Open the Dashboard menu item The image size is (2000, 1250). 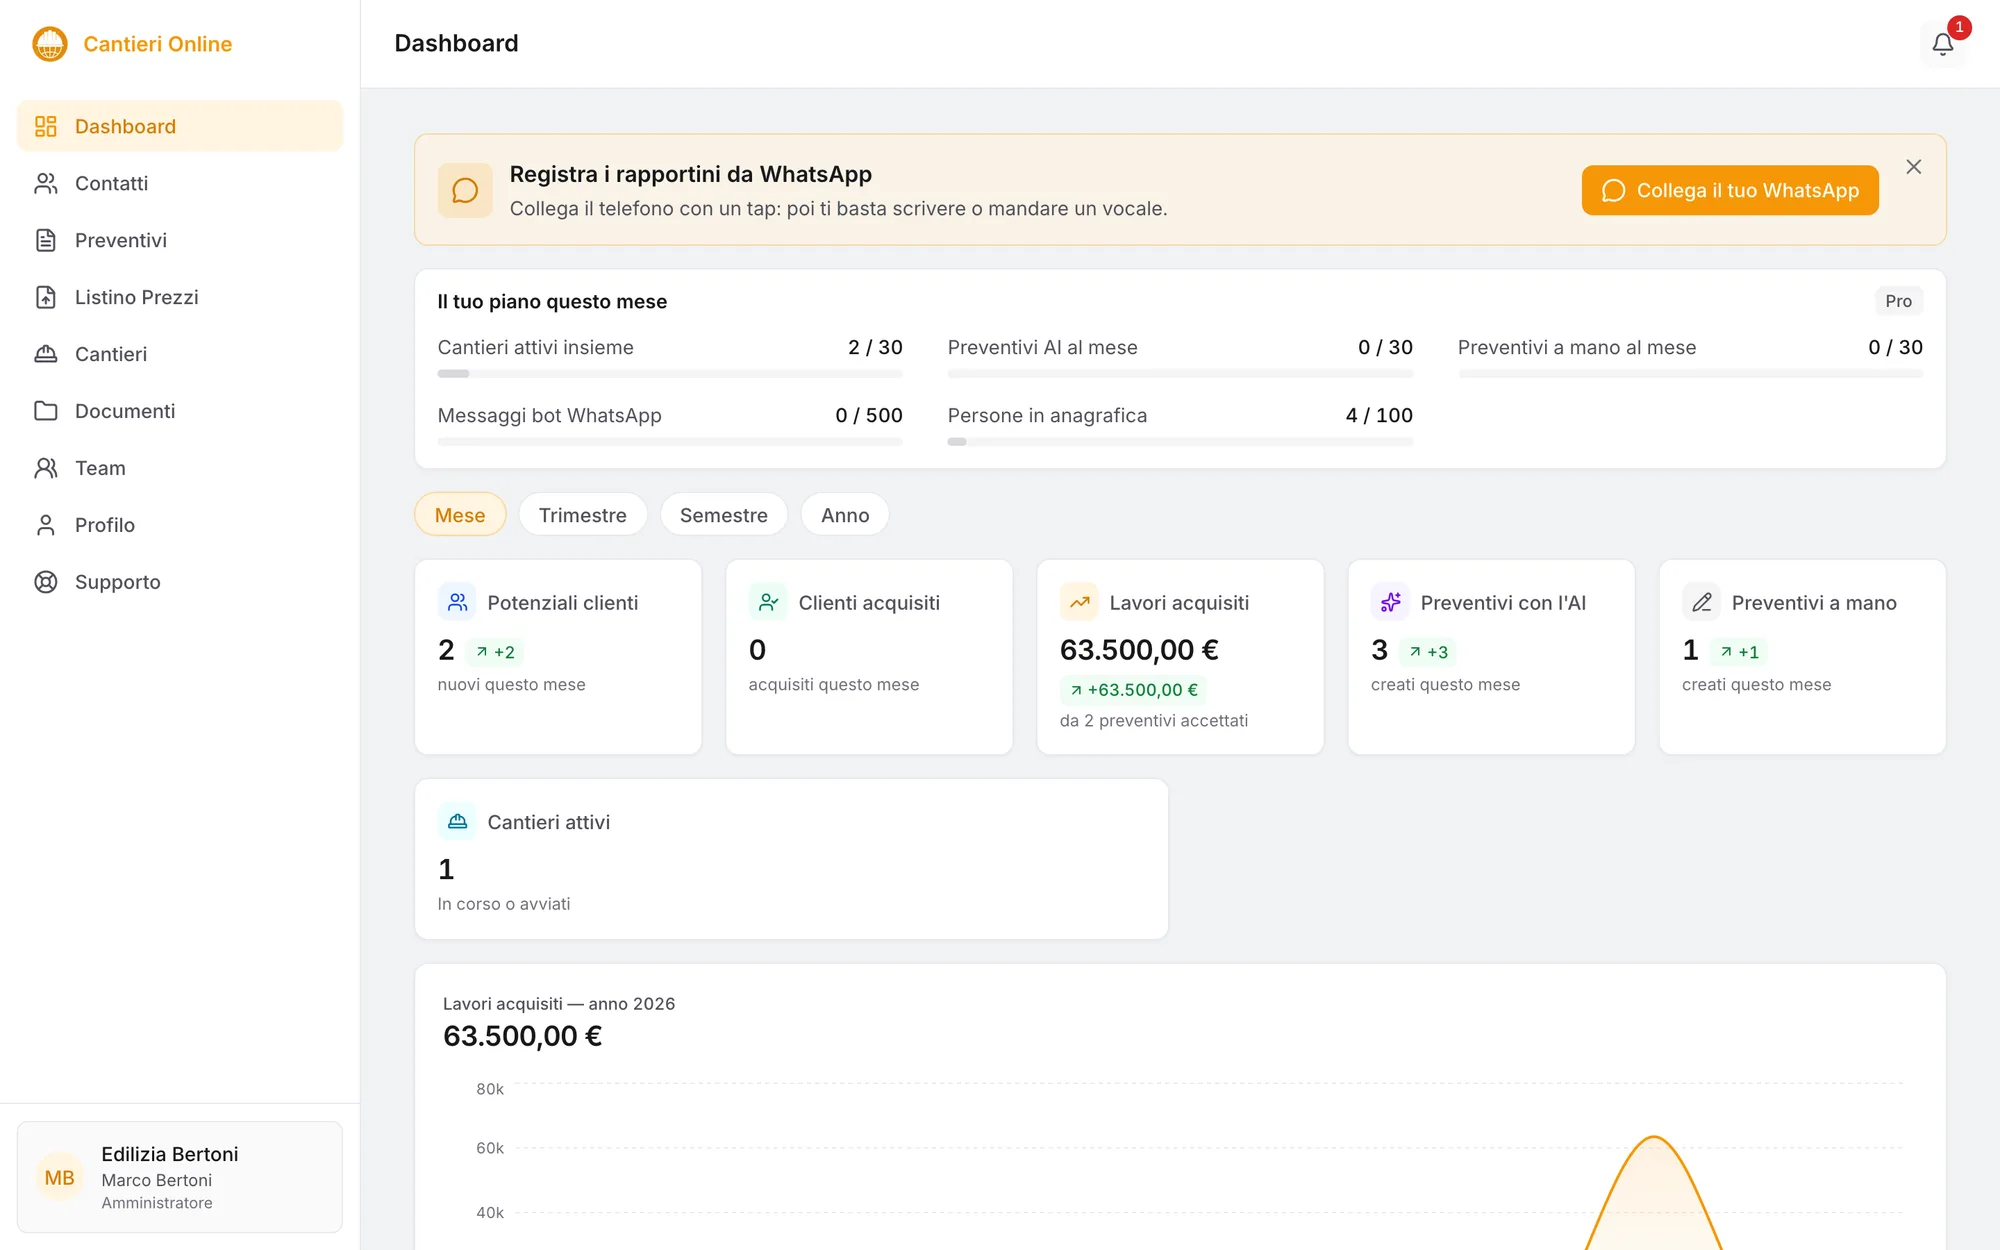click(x=180, y=126)
